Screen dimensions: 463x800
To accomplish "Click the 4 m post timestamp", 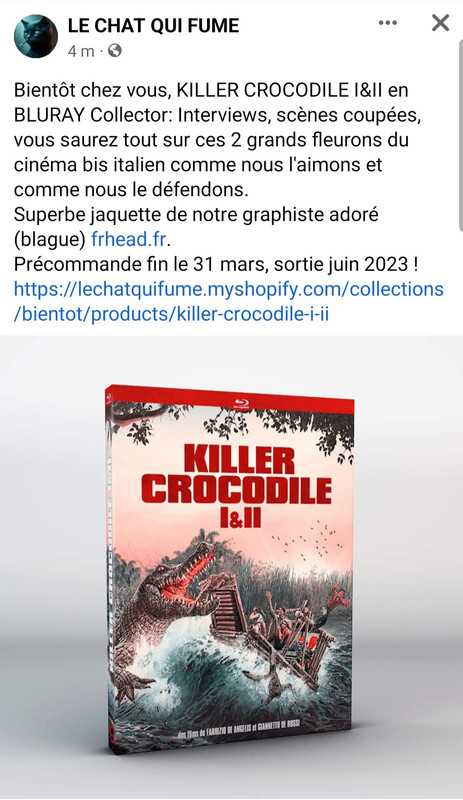I will 81,51.
